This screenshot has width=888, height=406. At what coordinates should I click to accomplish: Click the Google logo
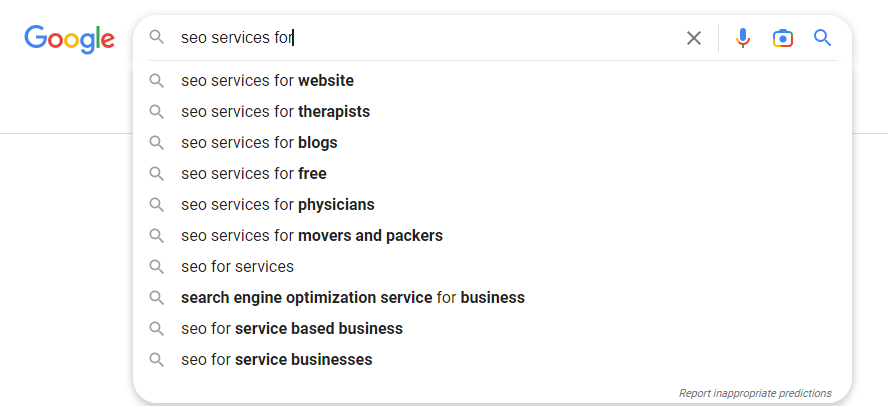70,38
